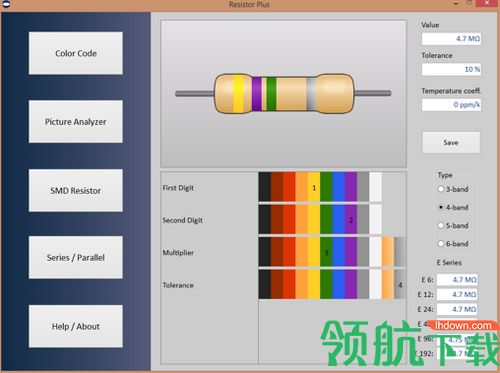Click the E 12 series value field
Viewport: 500px width, 373px height.
[x=457, y=294]
